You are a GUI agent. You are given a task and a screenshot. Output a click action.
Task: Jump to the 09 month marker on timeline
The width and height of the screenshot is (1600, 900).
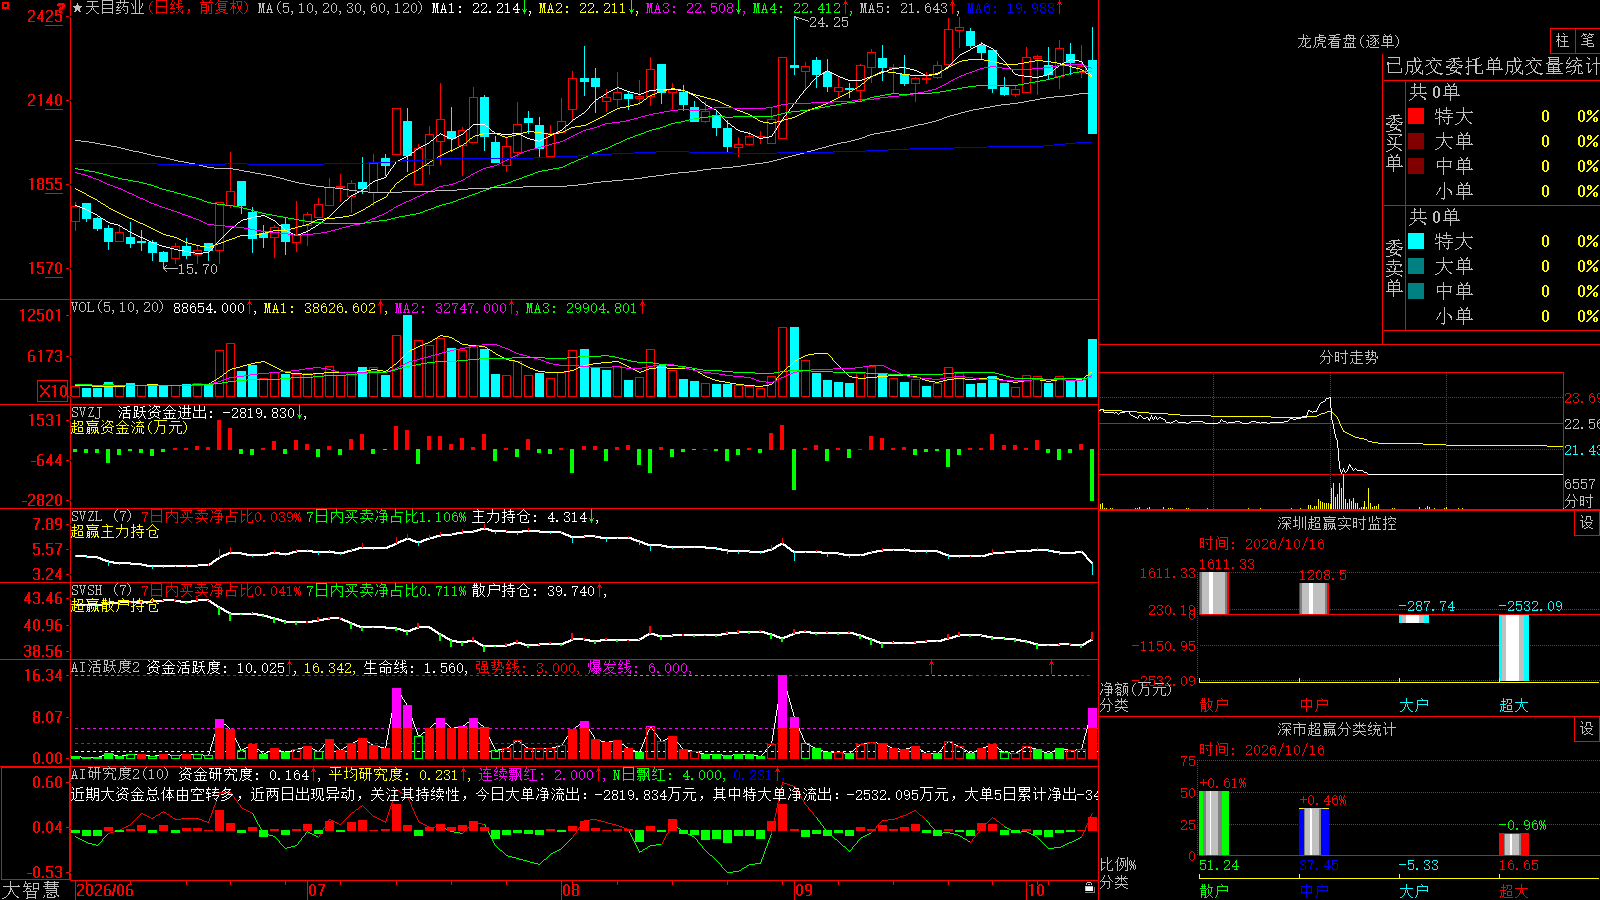point(804,890)
